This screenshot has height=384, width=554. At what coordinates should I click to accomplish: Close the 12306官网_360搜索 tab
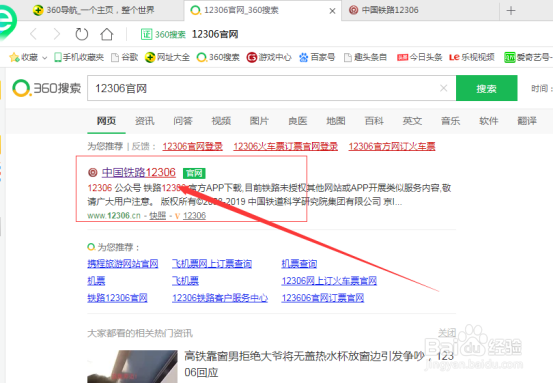pyautogui.click(x=332, y=11)
